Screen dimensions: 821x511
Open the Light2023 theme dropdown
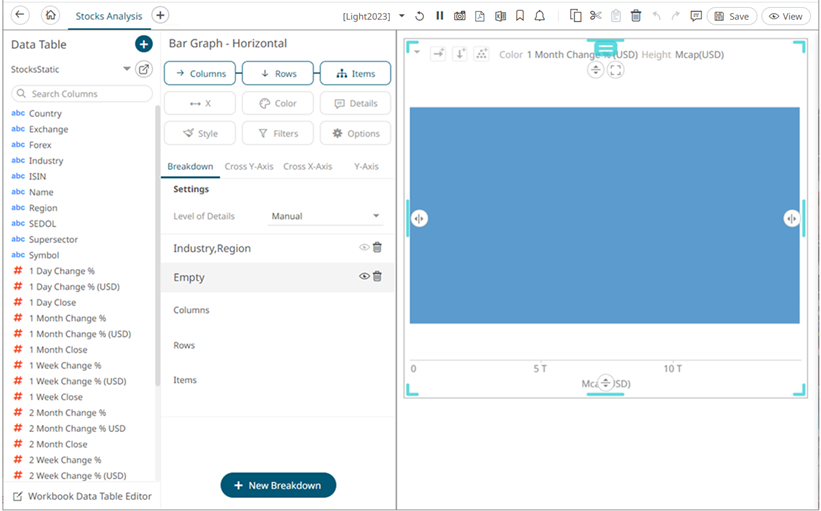point(402,16)
